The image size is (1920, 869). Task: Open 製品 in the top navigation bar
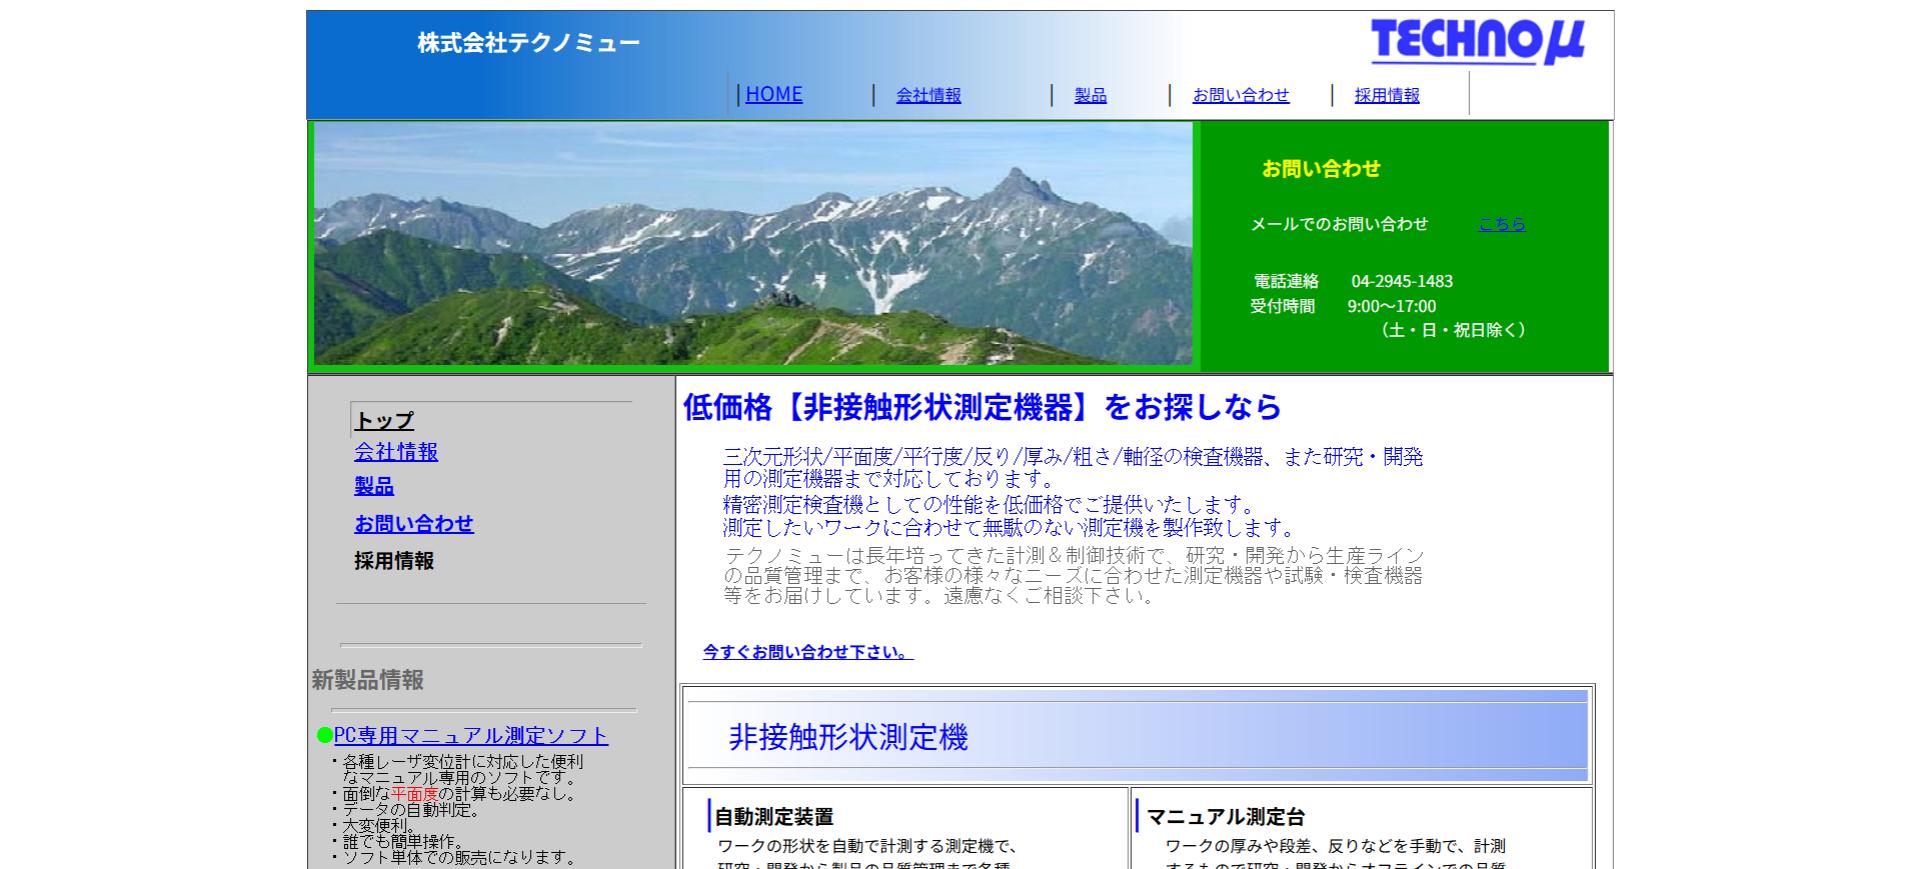tap(1090, 95)
